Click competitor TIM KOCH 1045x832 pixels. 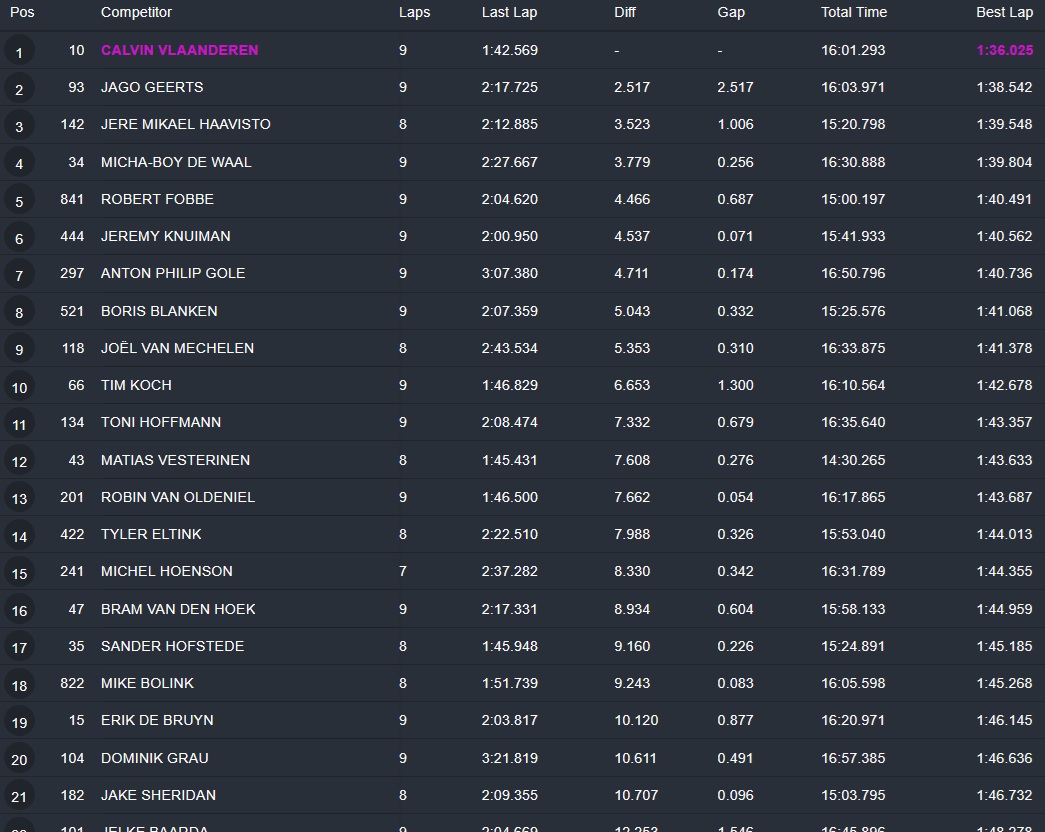coord(136,385)
